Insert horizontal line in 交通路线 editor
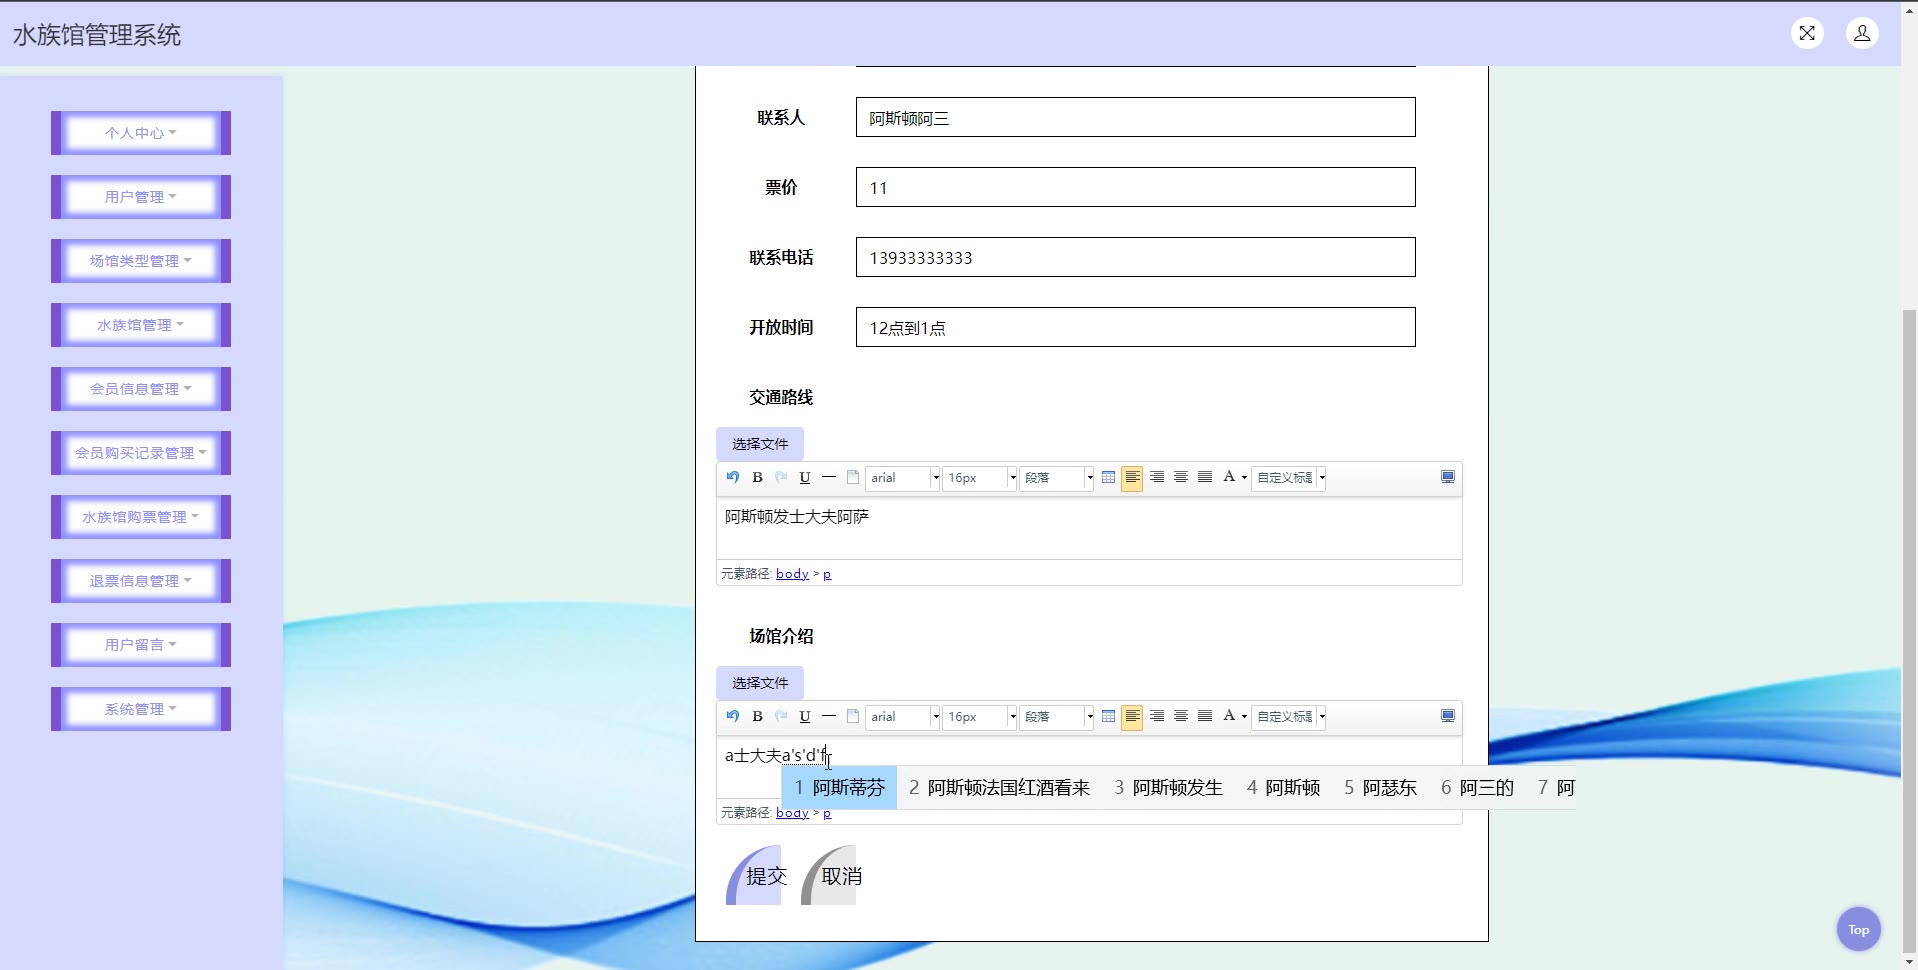This screenshot has width=1918, height=970. coord(829,477)
